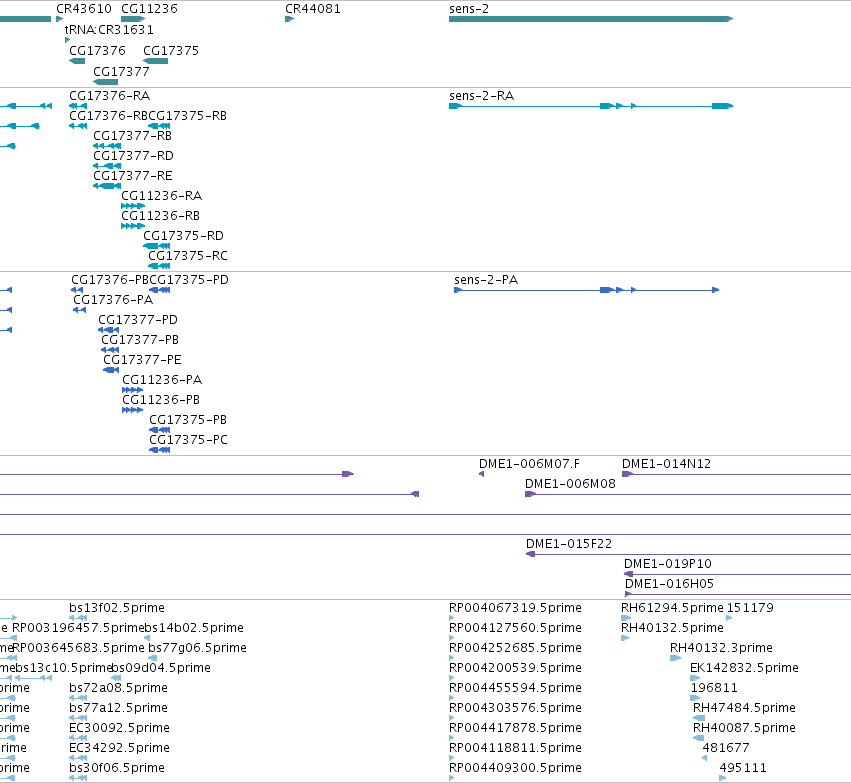Click the CG17376-PA protein label
This screenshot has width=851, height=783.
tap(113, 300)
